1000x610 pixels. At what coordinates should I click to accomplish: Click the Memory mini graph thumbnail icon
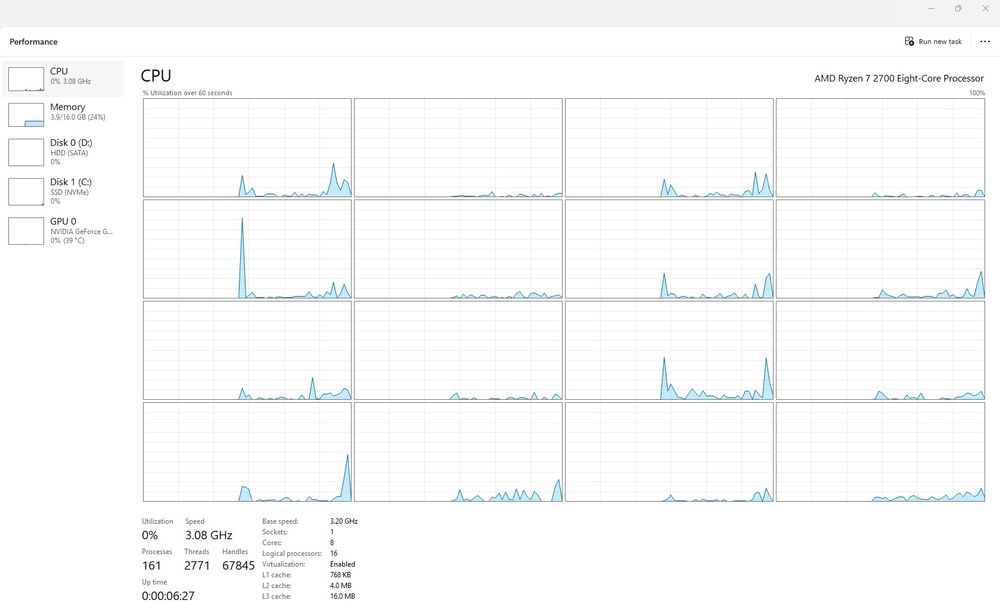click(26, 115)
